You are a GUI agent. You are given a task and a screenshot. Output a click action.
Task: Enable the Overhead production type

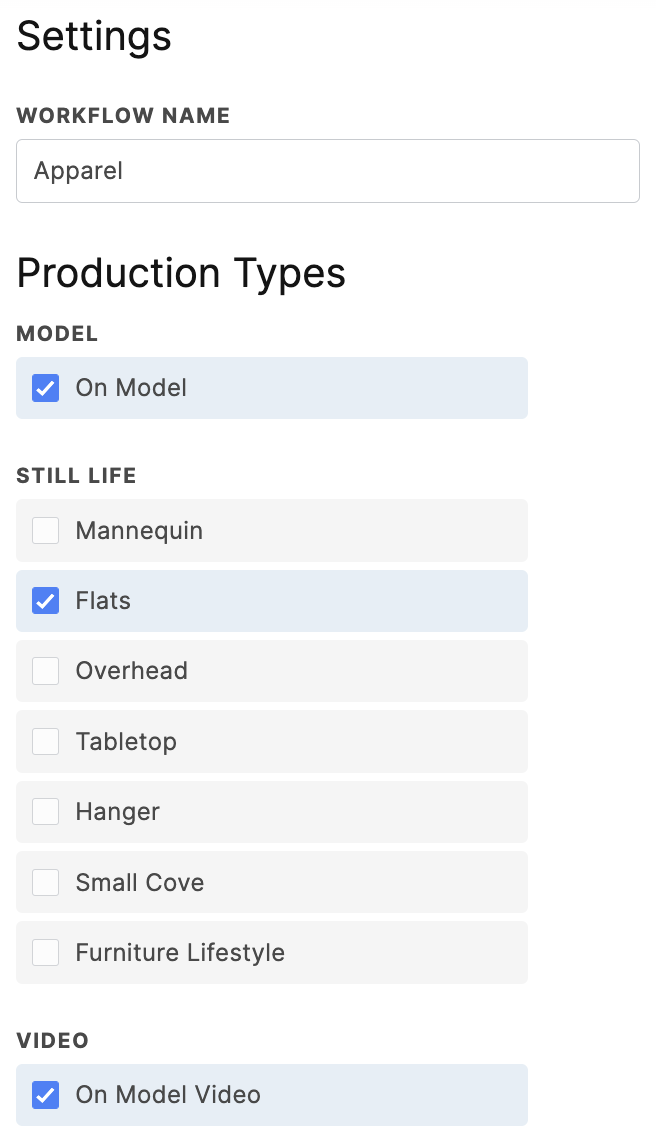pos(45,671)
